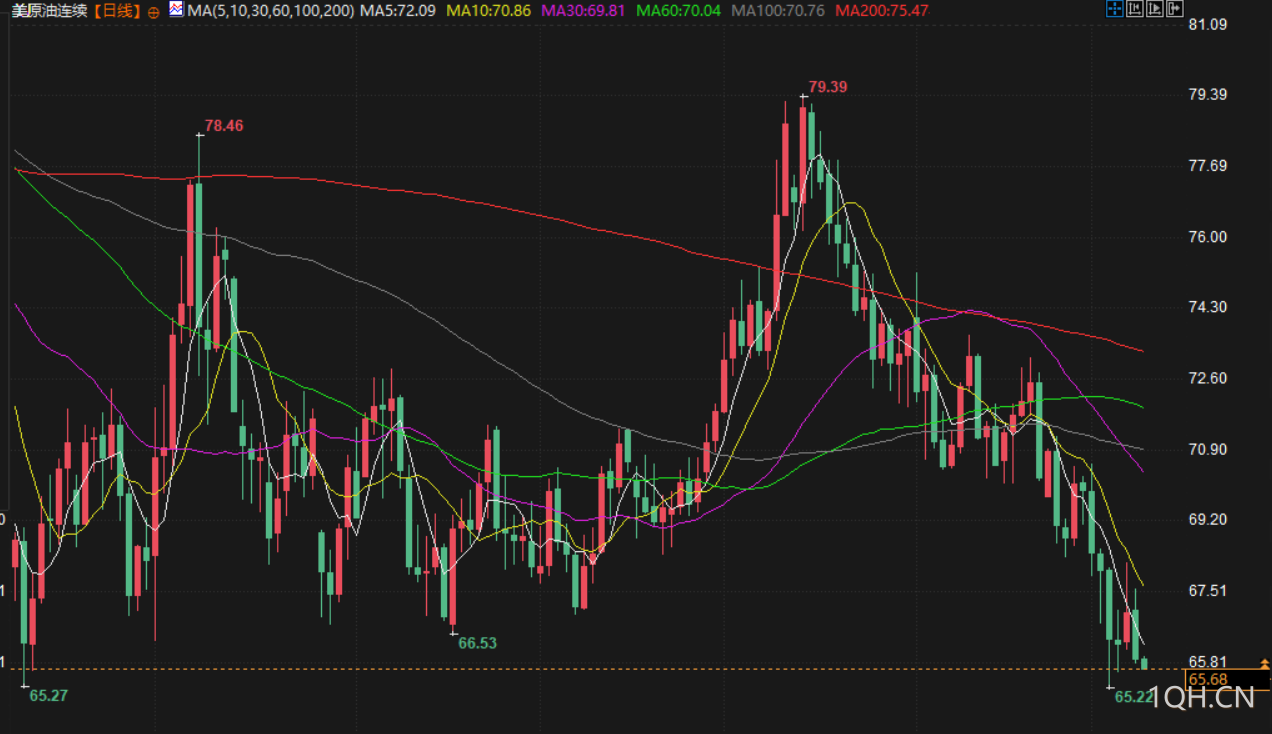Click the magenta MA30:69.81 legend label
Image resolution: width=1272 pixels, height=734 pixels.
pyautogui.click(x=582, y=11)
